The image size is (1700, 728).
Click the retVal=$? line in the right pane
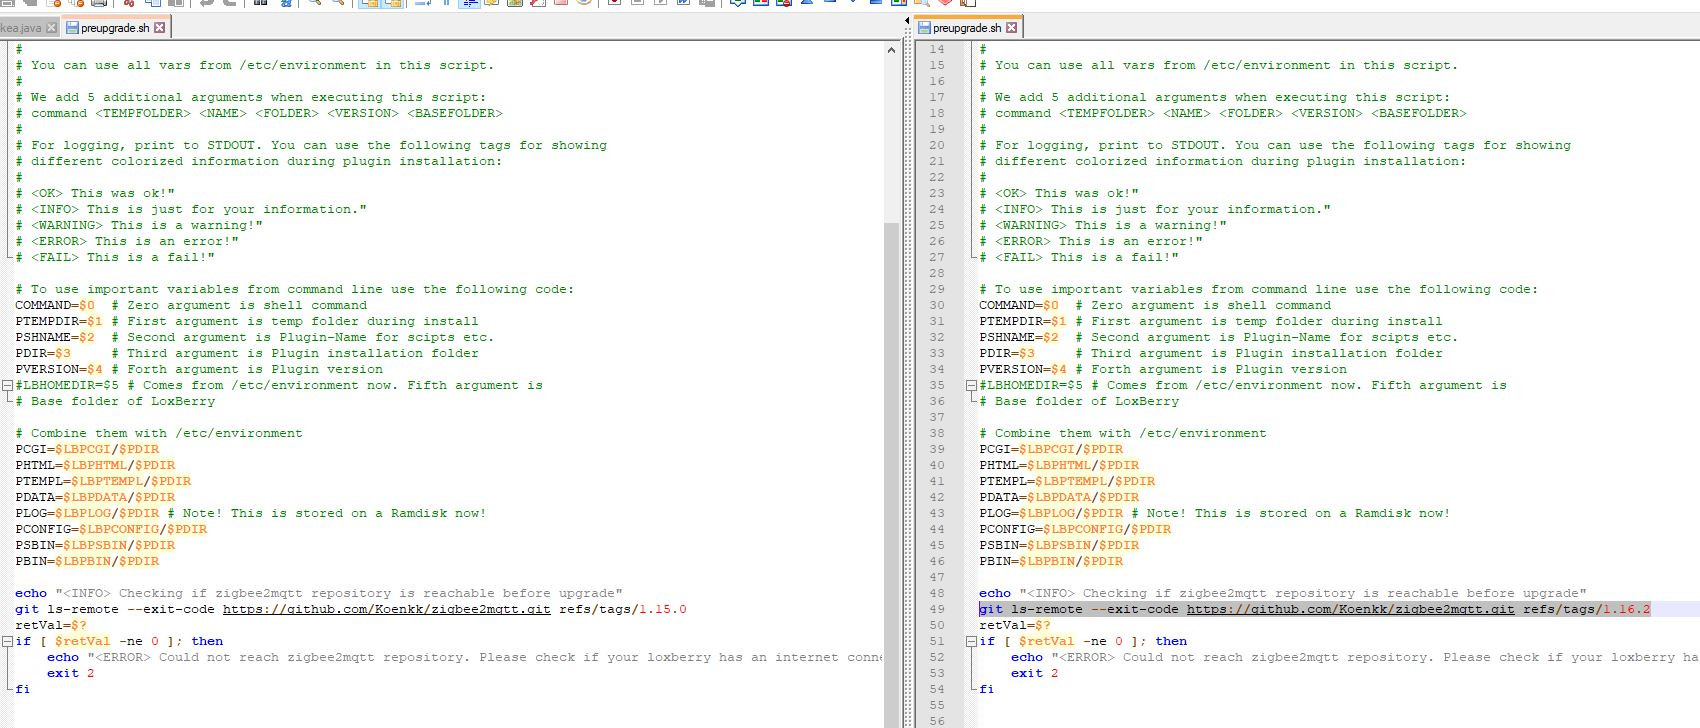point(1015,625)
